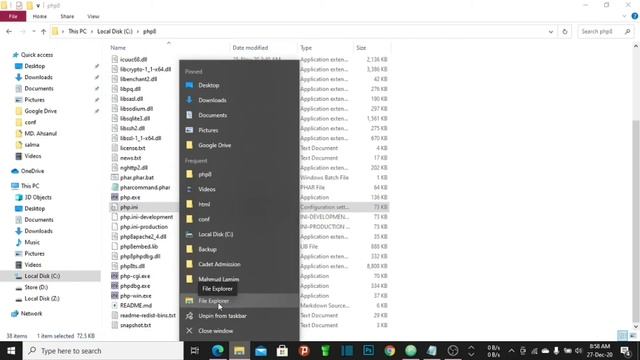Open the Windows Start menu
Screen dimensions: 640x360
[11, 351]
